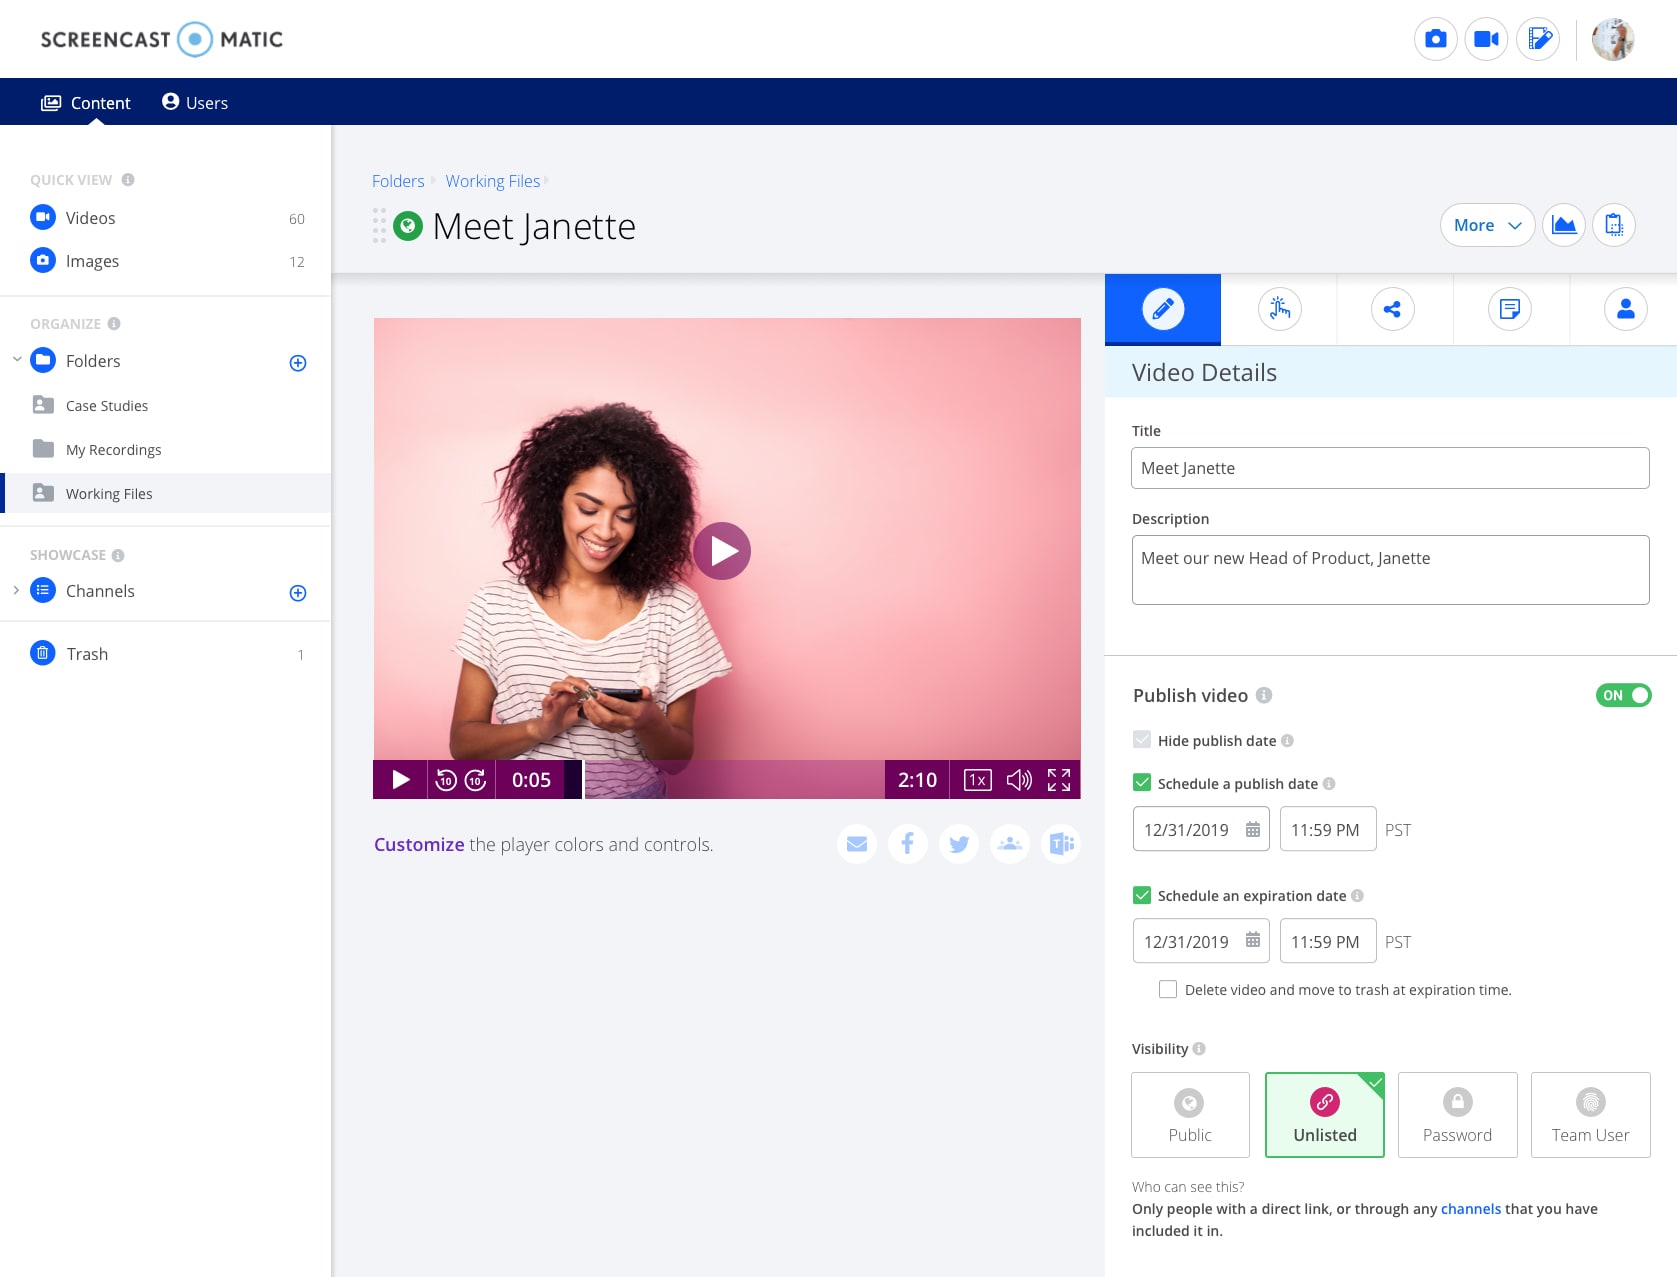
Task: Launch the video recorder icon
Action: [1486, 39]
